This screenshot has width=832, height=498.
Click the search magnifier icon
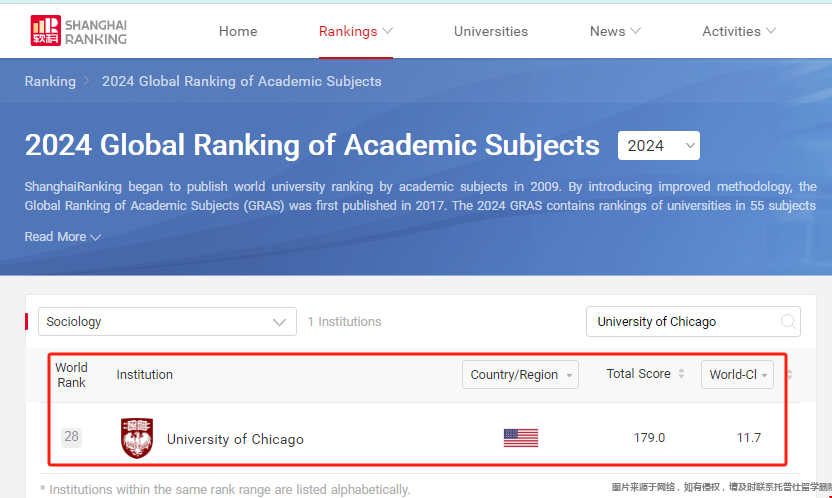(788, 321)
